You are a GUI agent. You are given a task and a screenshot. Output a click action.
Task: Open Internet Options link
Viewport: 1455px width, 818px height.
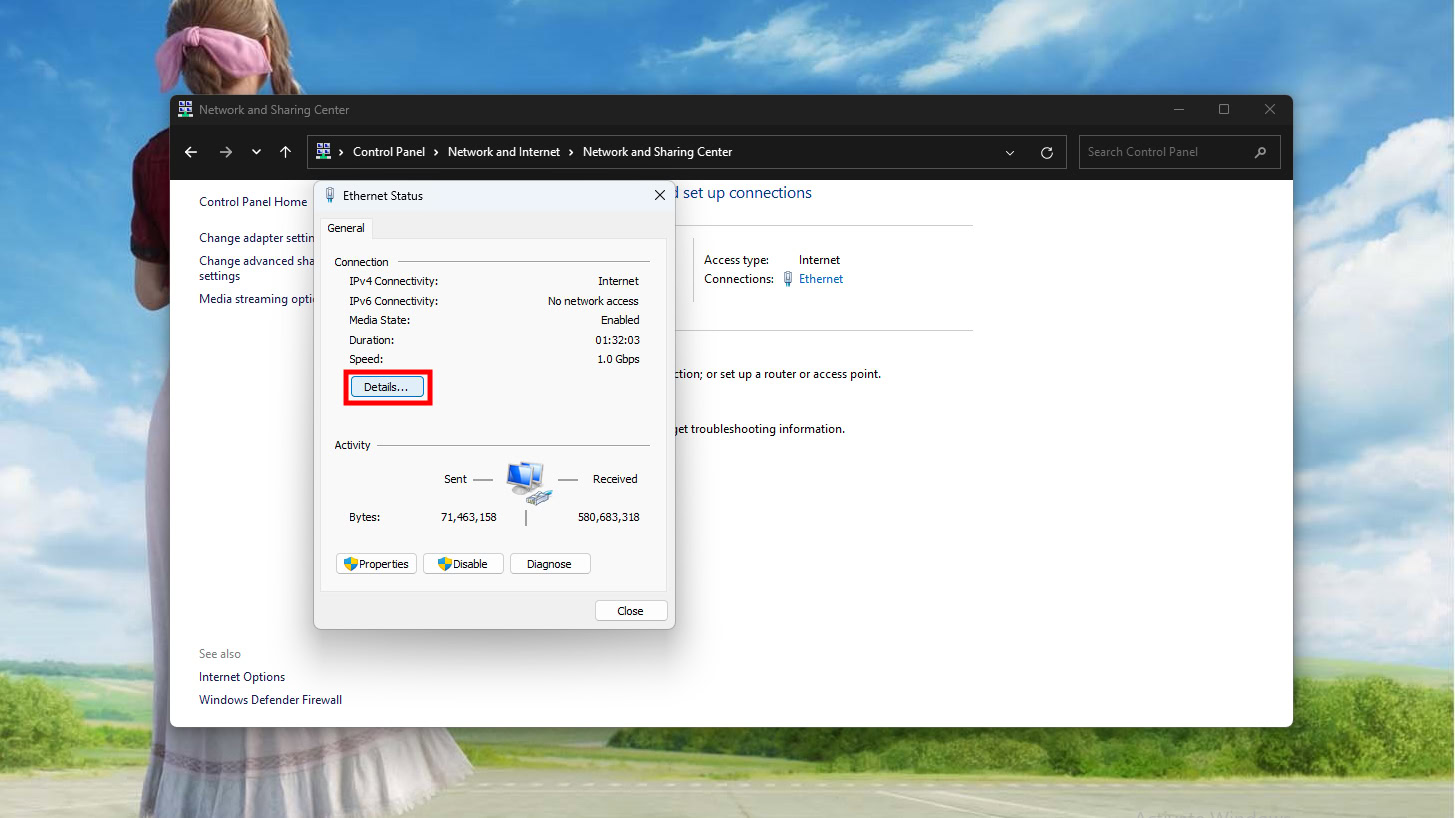click(x=242, y=677)
